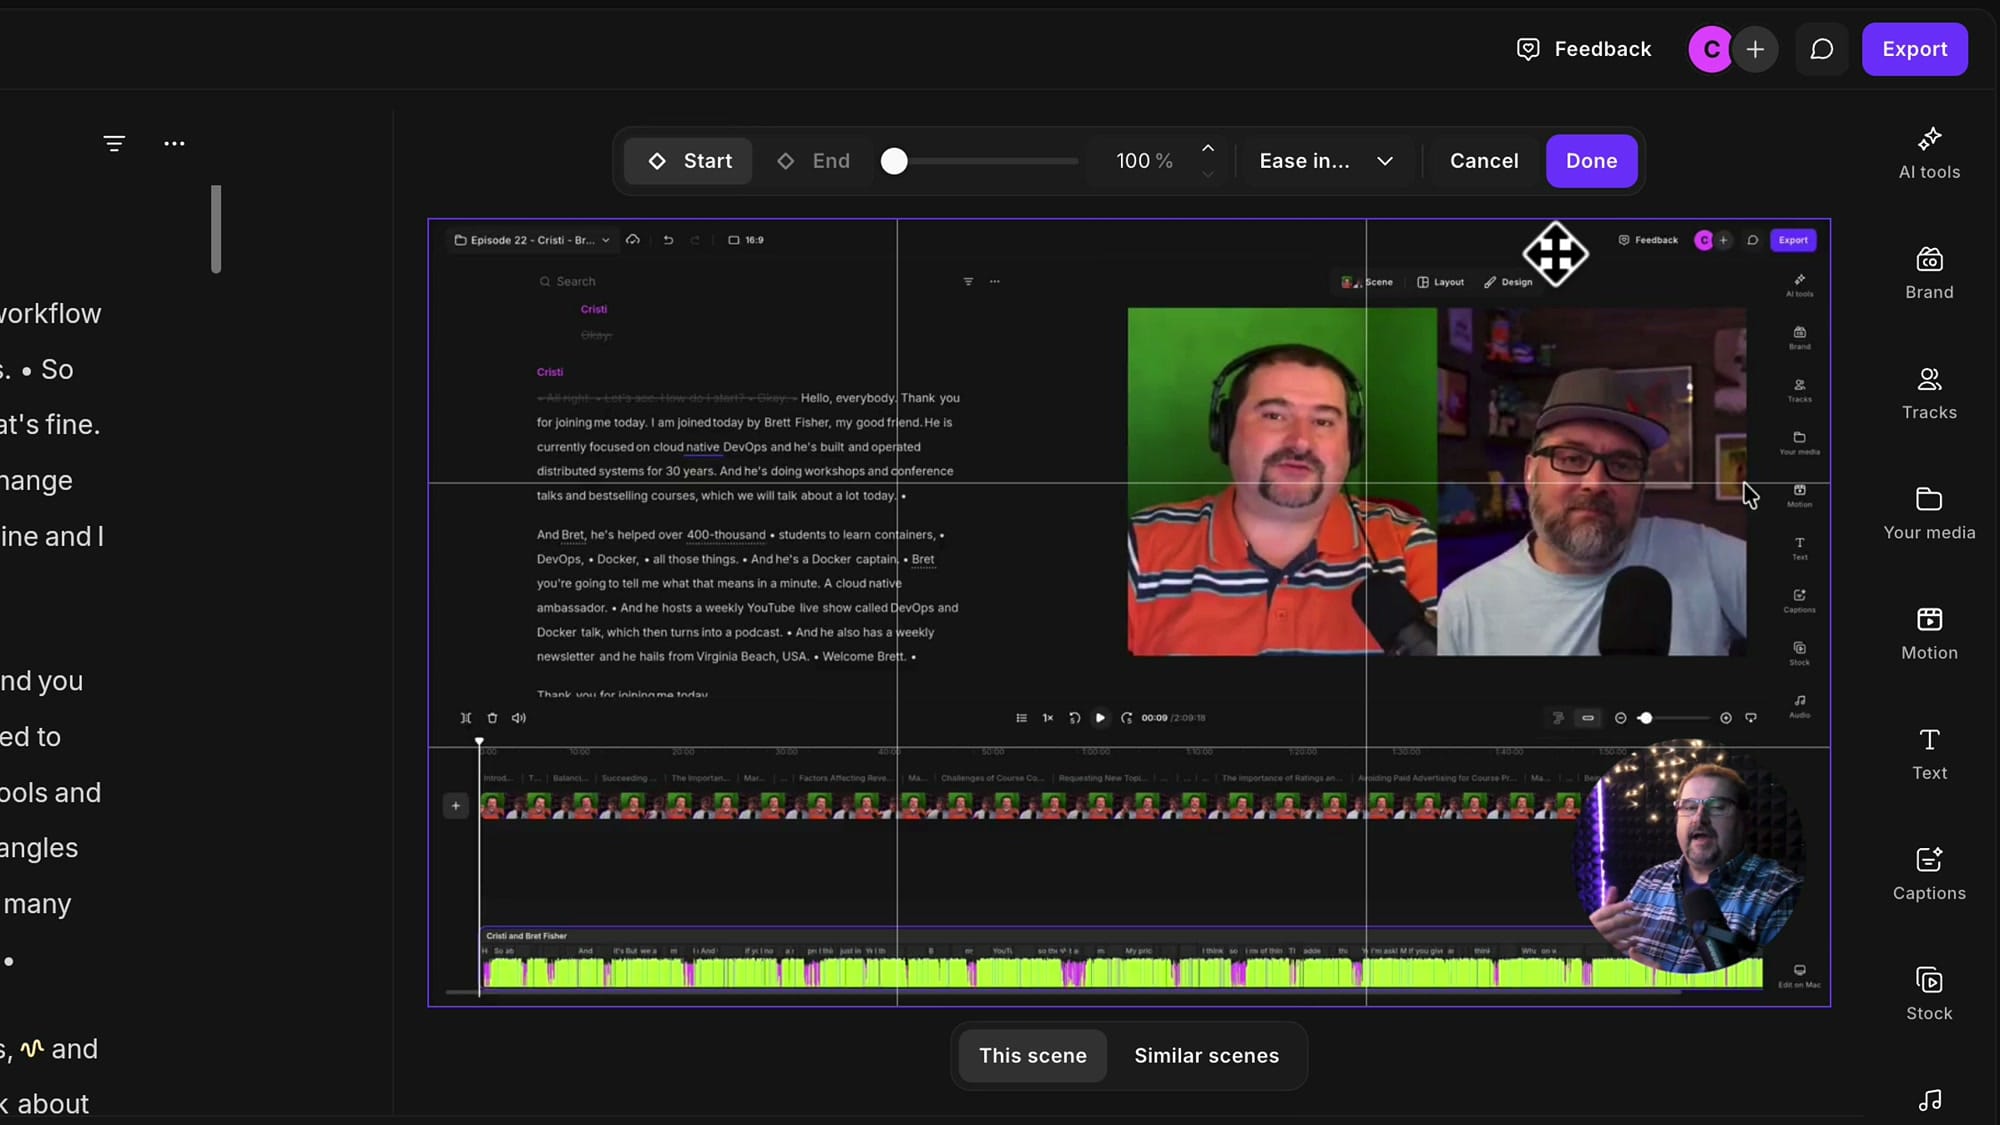Open the Your media folder panel
The height and width of the screenshot is (1125, 2000).
(1929, 514)
